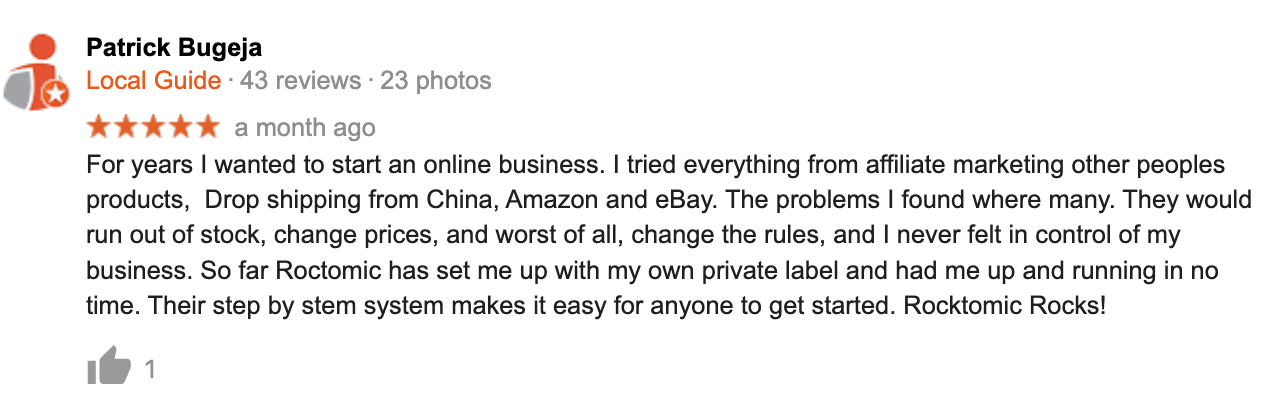1278x398 pixels.
Task: Click the "a month ago" timestamp
Action: click(x=305, y=128)
